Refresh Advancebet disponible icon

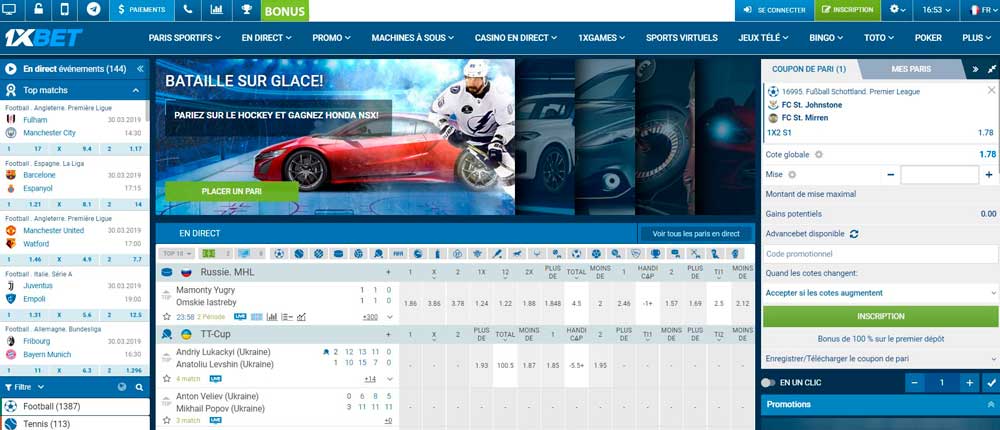point(854,234)
